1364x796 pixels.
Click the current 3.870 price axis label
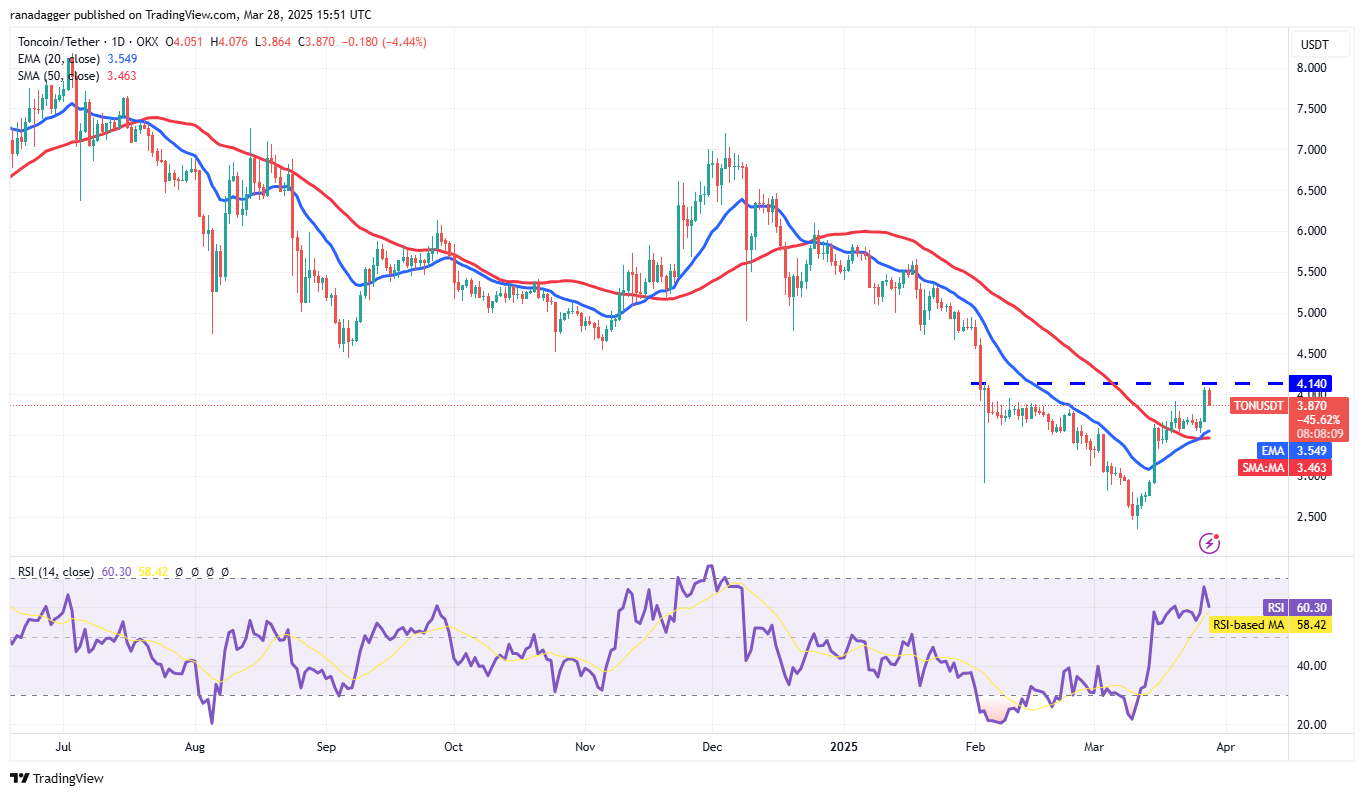[1311, 406]
